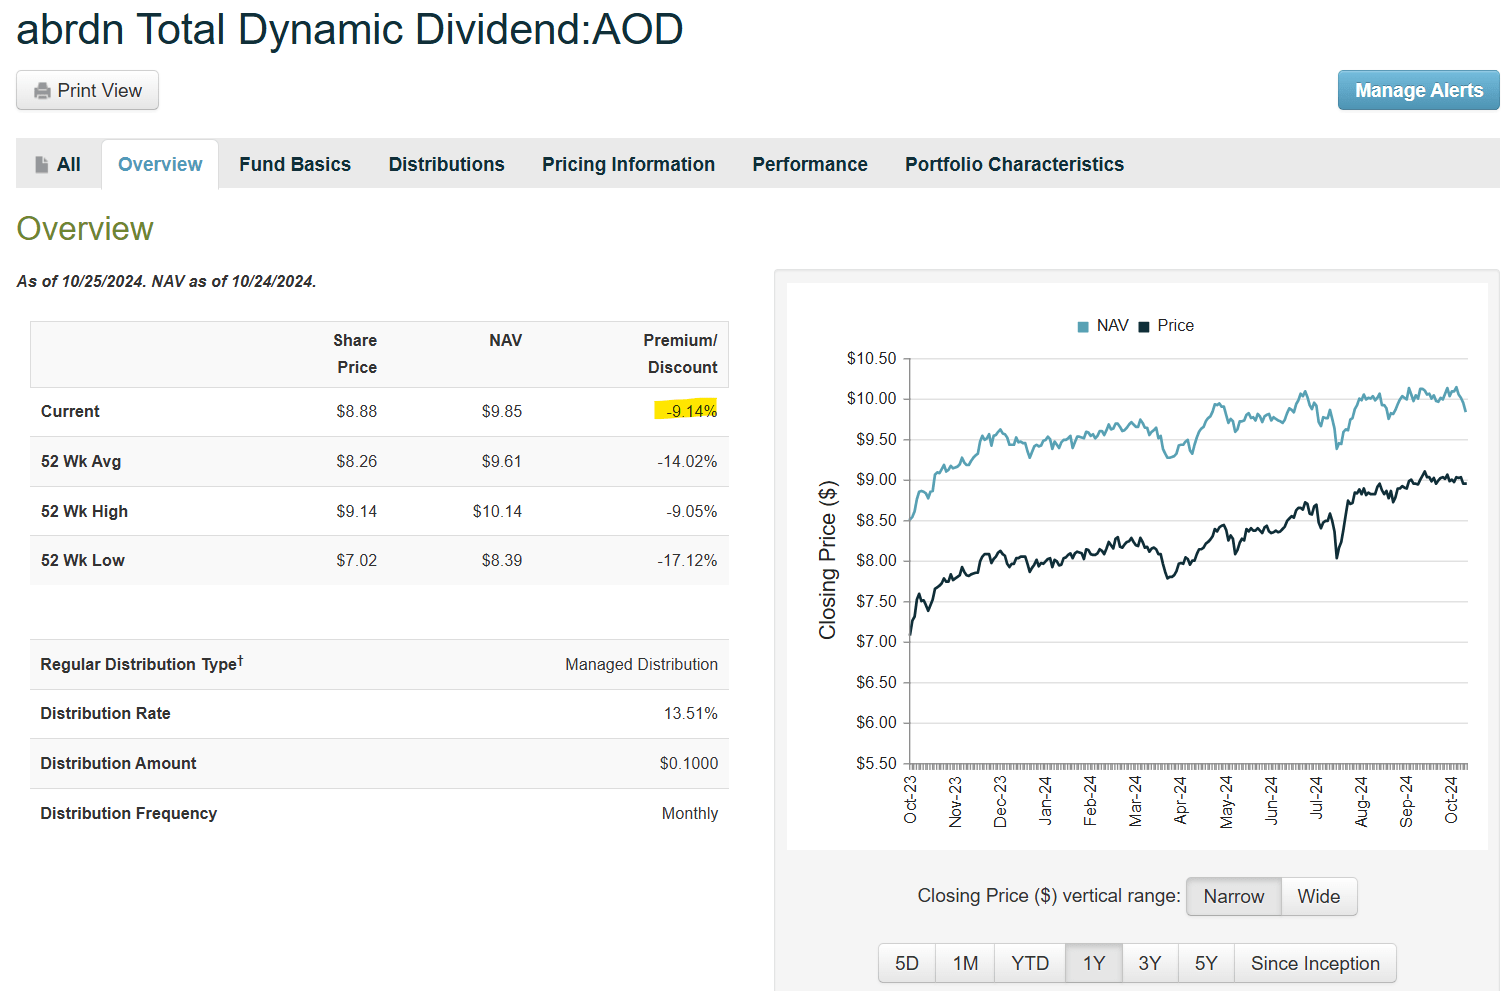The image size is (1501, 991).
Task: Select the Since Inception range
Action: [x=1315, y=962]
